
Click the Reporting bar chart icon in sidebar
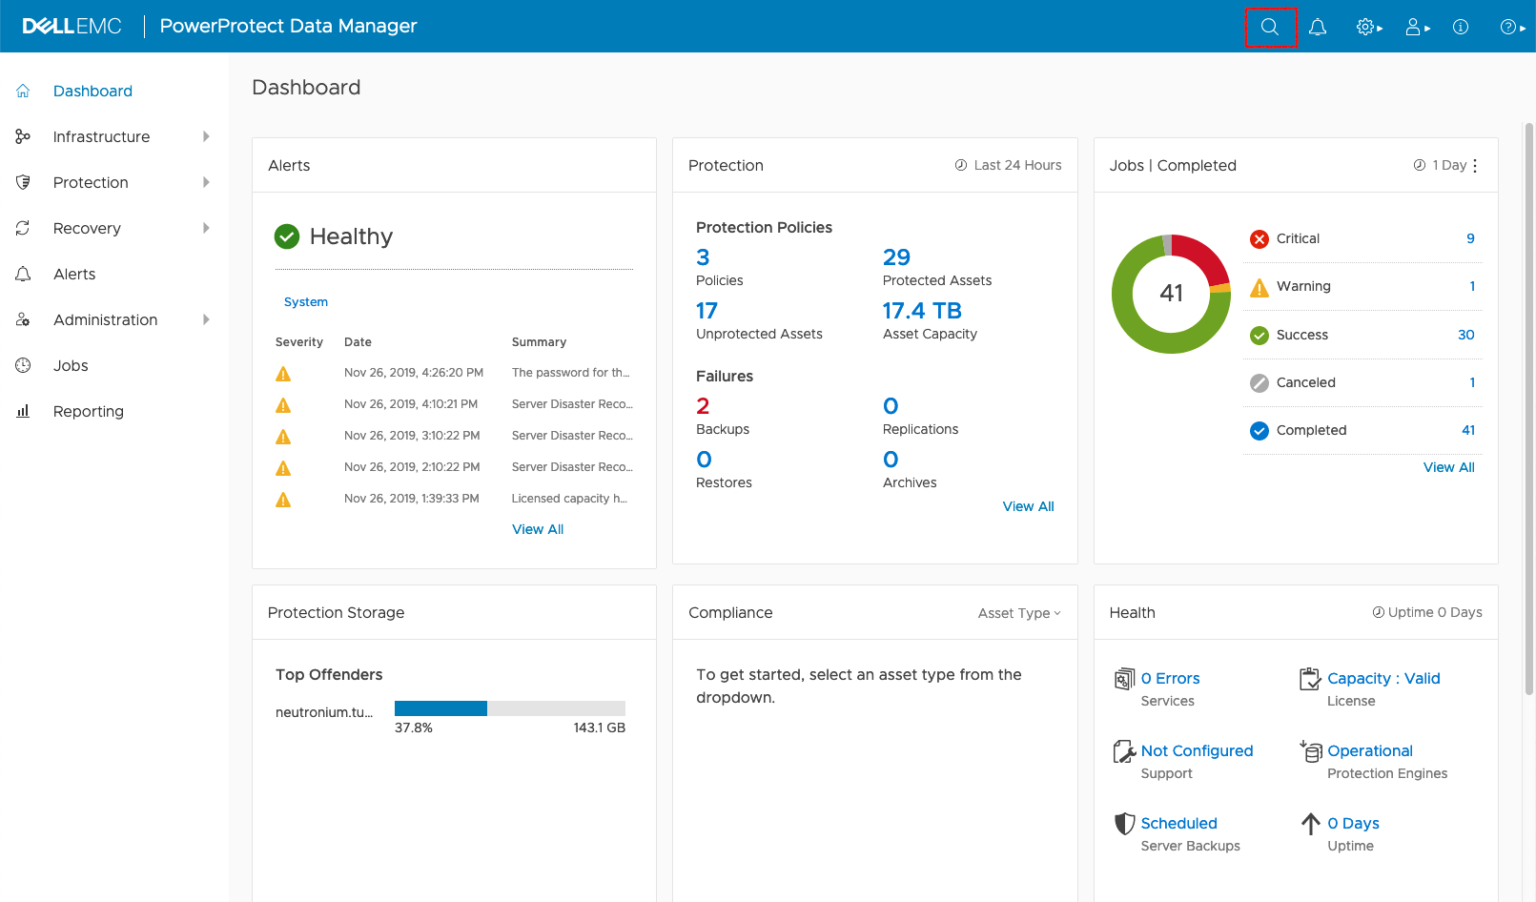pyautogui.click(x=23, y=411)
